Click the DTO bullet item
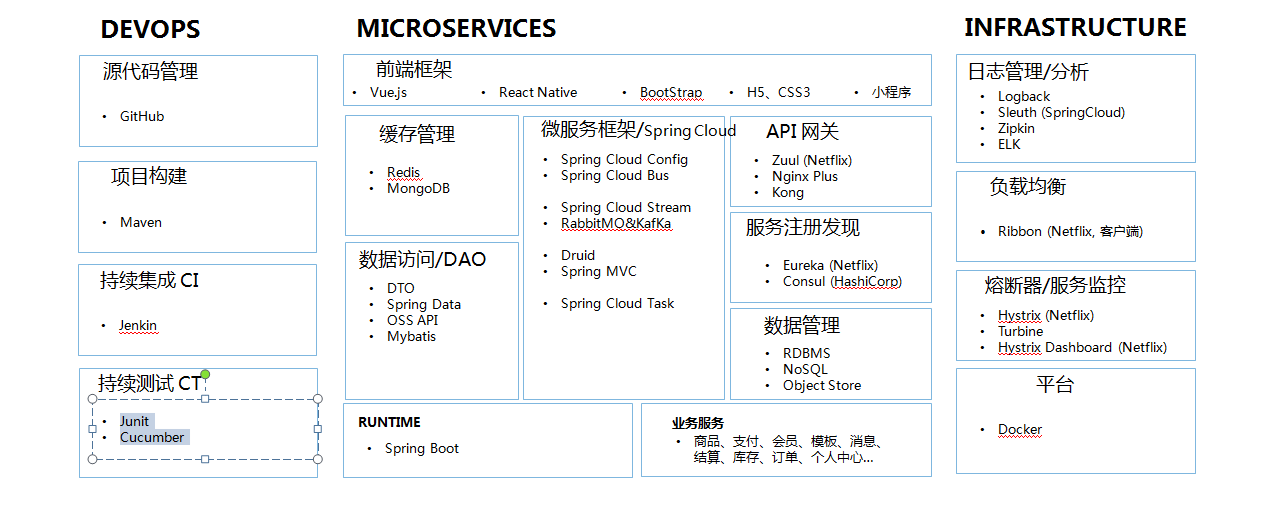Screen dimensions: 1275x512 coord(401,288)
